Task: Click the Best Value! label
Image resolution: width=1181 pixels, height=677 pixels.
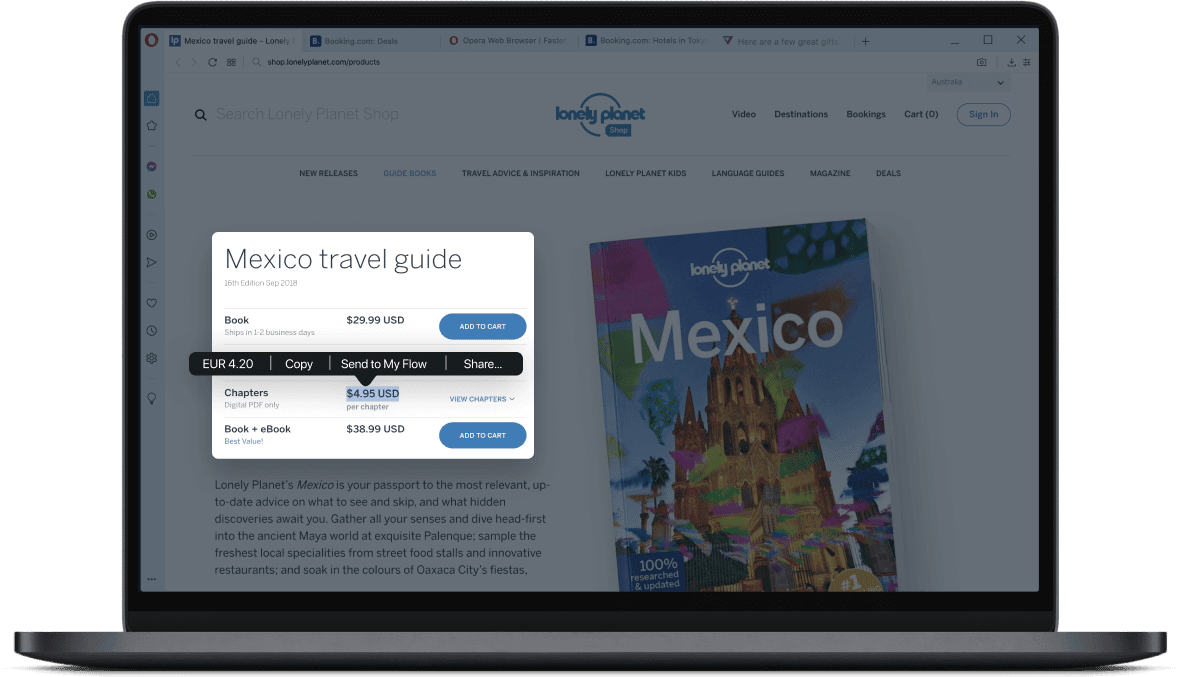Action: [x=244, y=441]
